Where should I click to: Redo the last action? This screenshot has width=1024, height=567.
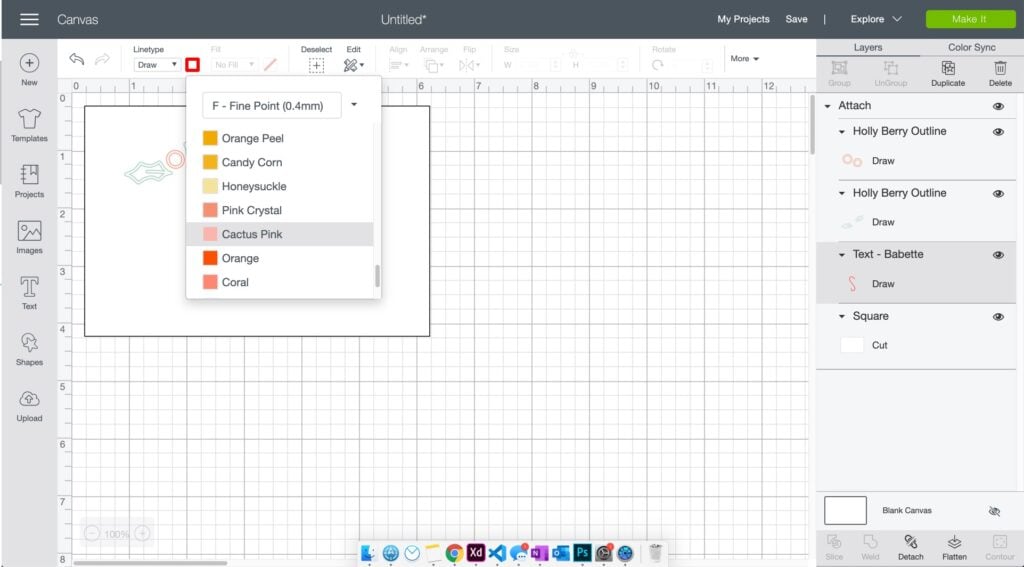point(102,59)
